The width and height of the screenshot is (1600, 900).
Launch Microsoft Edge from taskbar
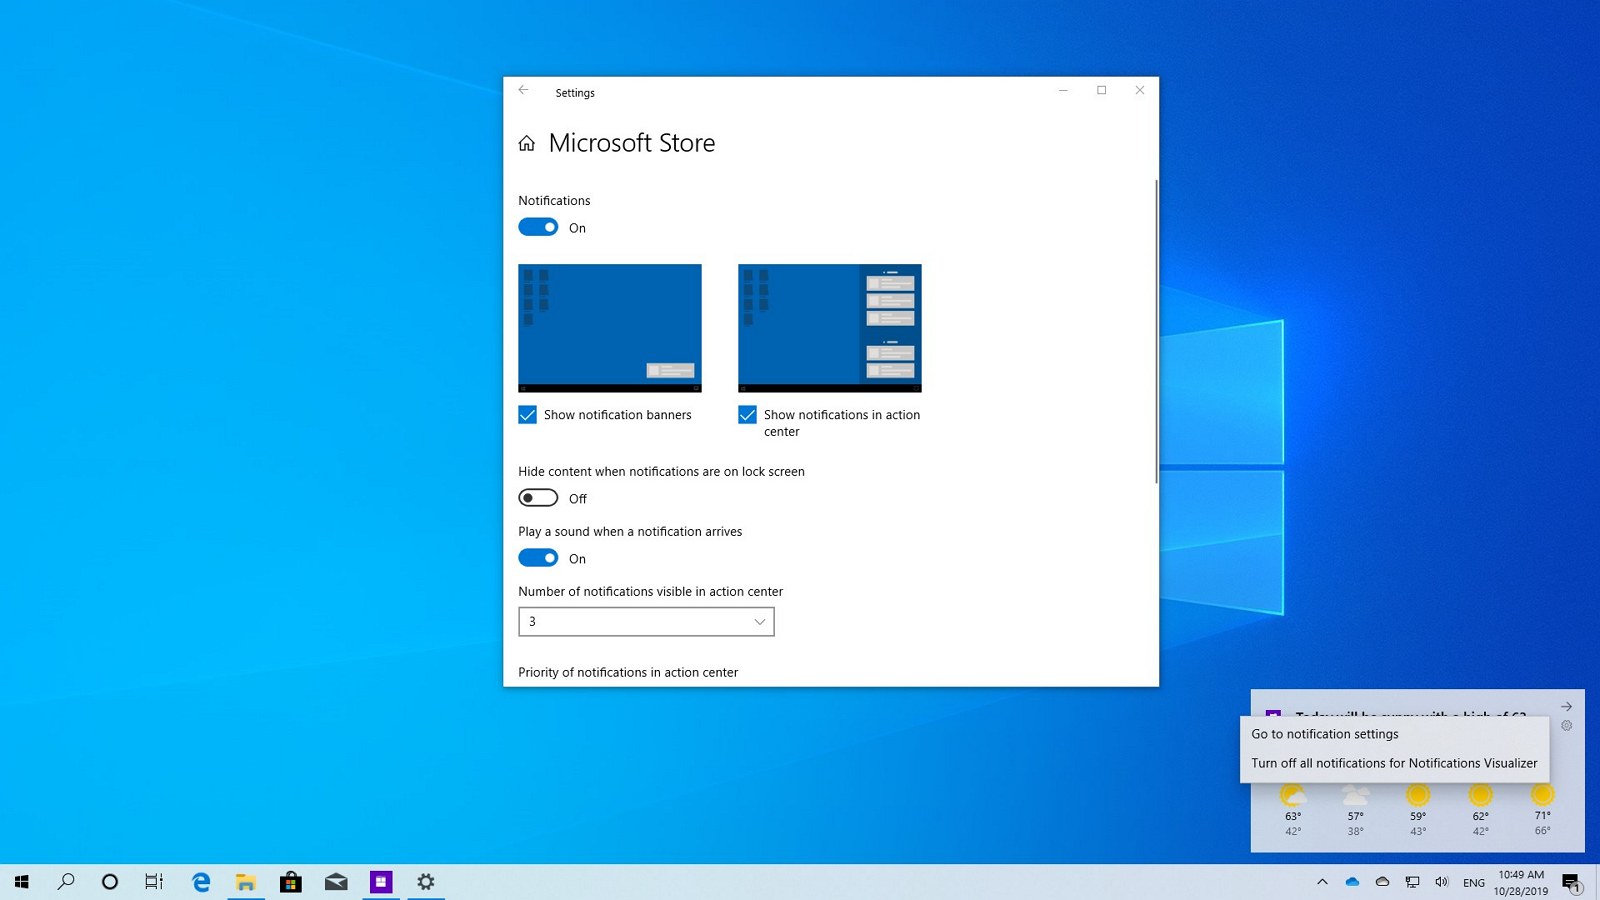click(x=201, y=882)
